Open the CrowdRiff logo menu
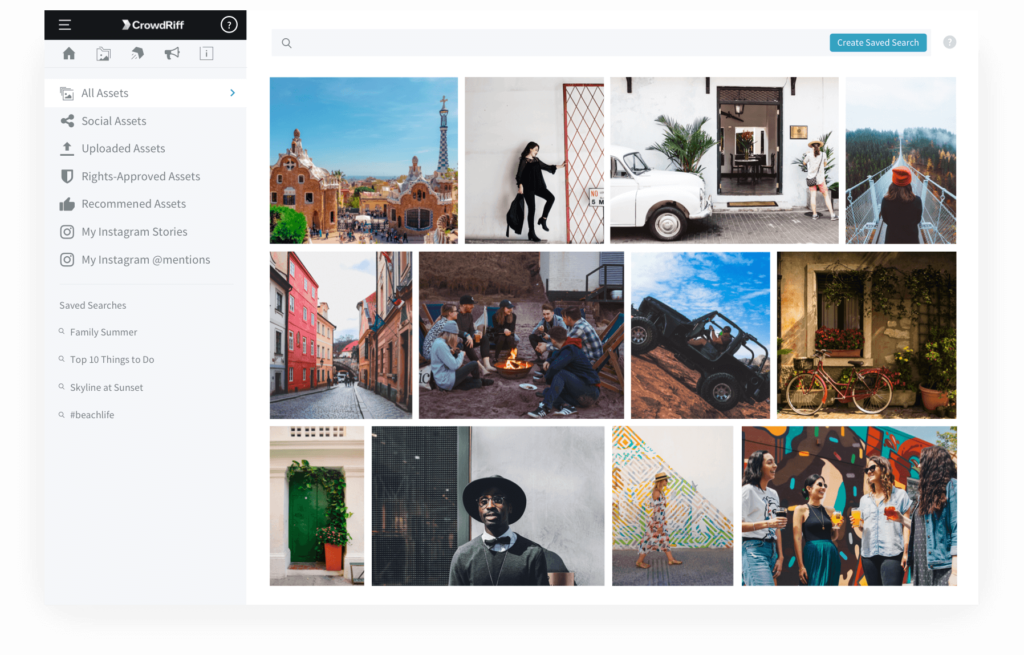 tap(152, 24)
